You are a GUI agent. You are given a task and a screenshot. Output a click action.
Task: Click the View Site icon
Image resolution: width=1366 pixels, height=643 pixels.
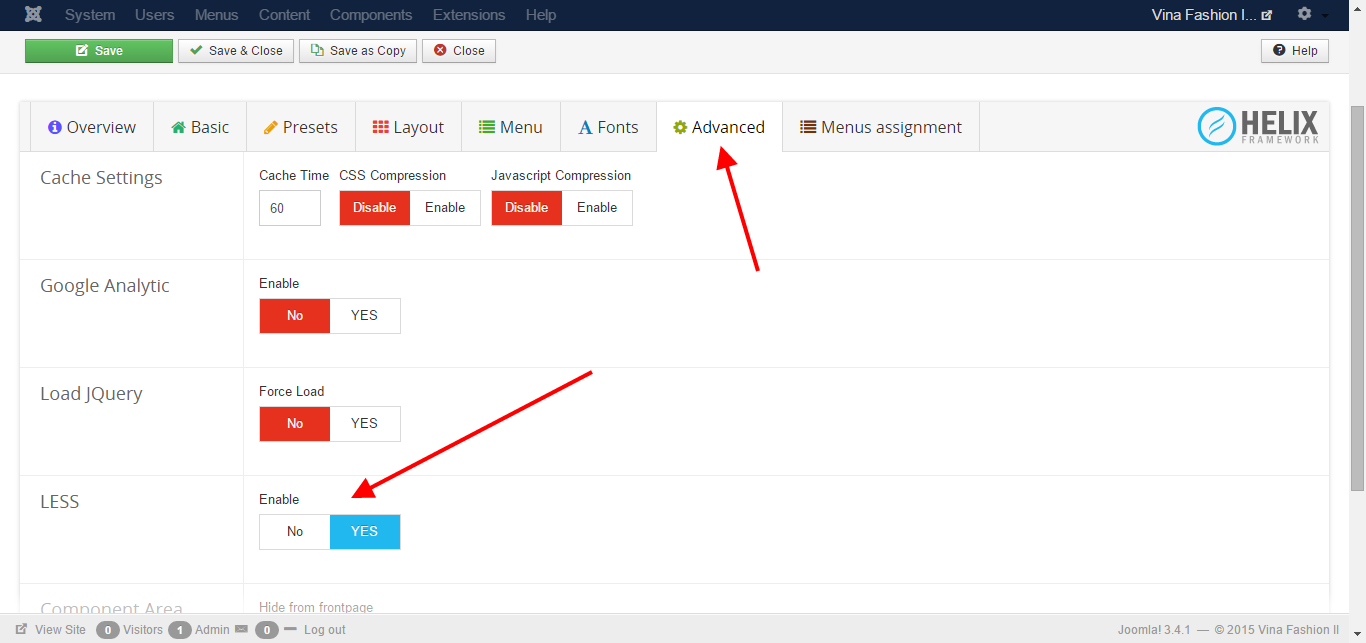pos(22,630)
